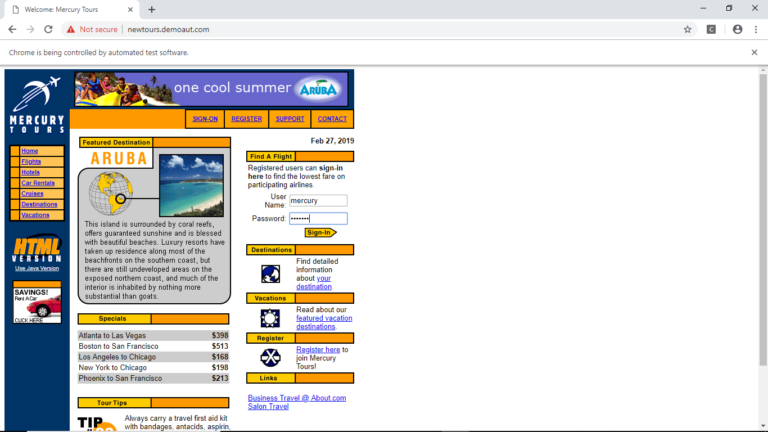The height and width of the screenshot is (432, 768).
Task: Select Flights in left sidebar
Action: [x=31, y=161]
